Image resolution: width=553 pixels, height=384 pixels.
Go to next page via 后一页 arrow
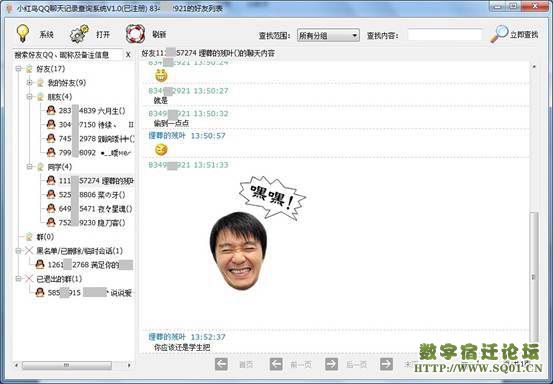(332, 364)
